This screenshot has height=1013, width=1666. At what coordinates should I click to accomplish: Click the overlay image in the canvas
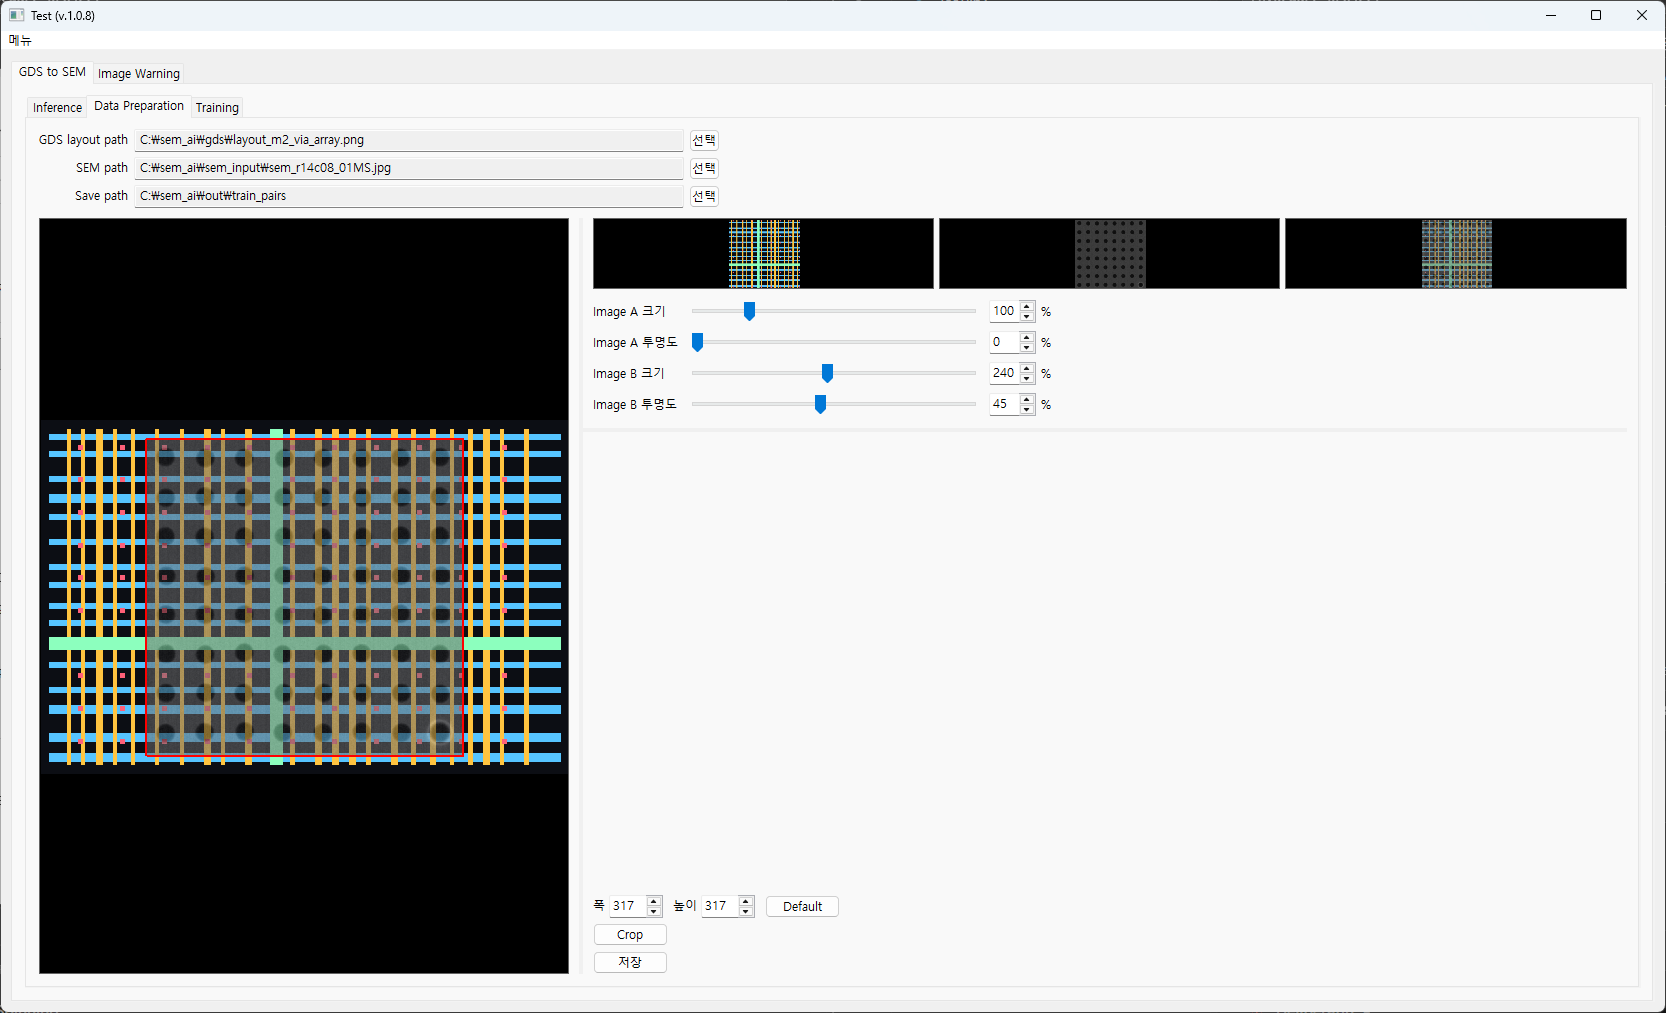tap(304, 596)
